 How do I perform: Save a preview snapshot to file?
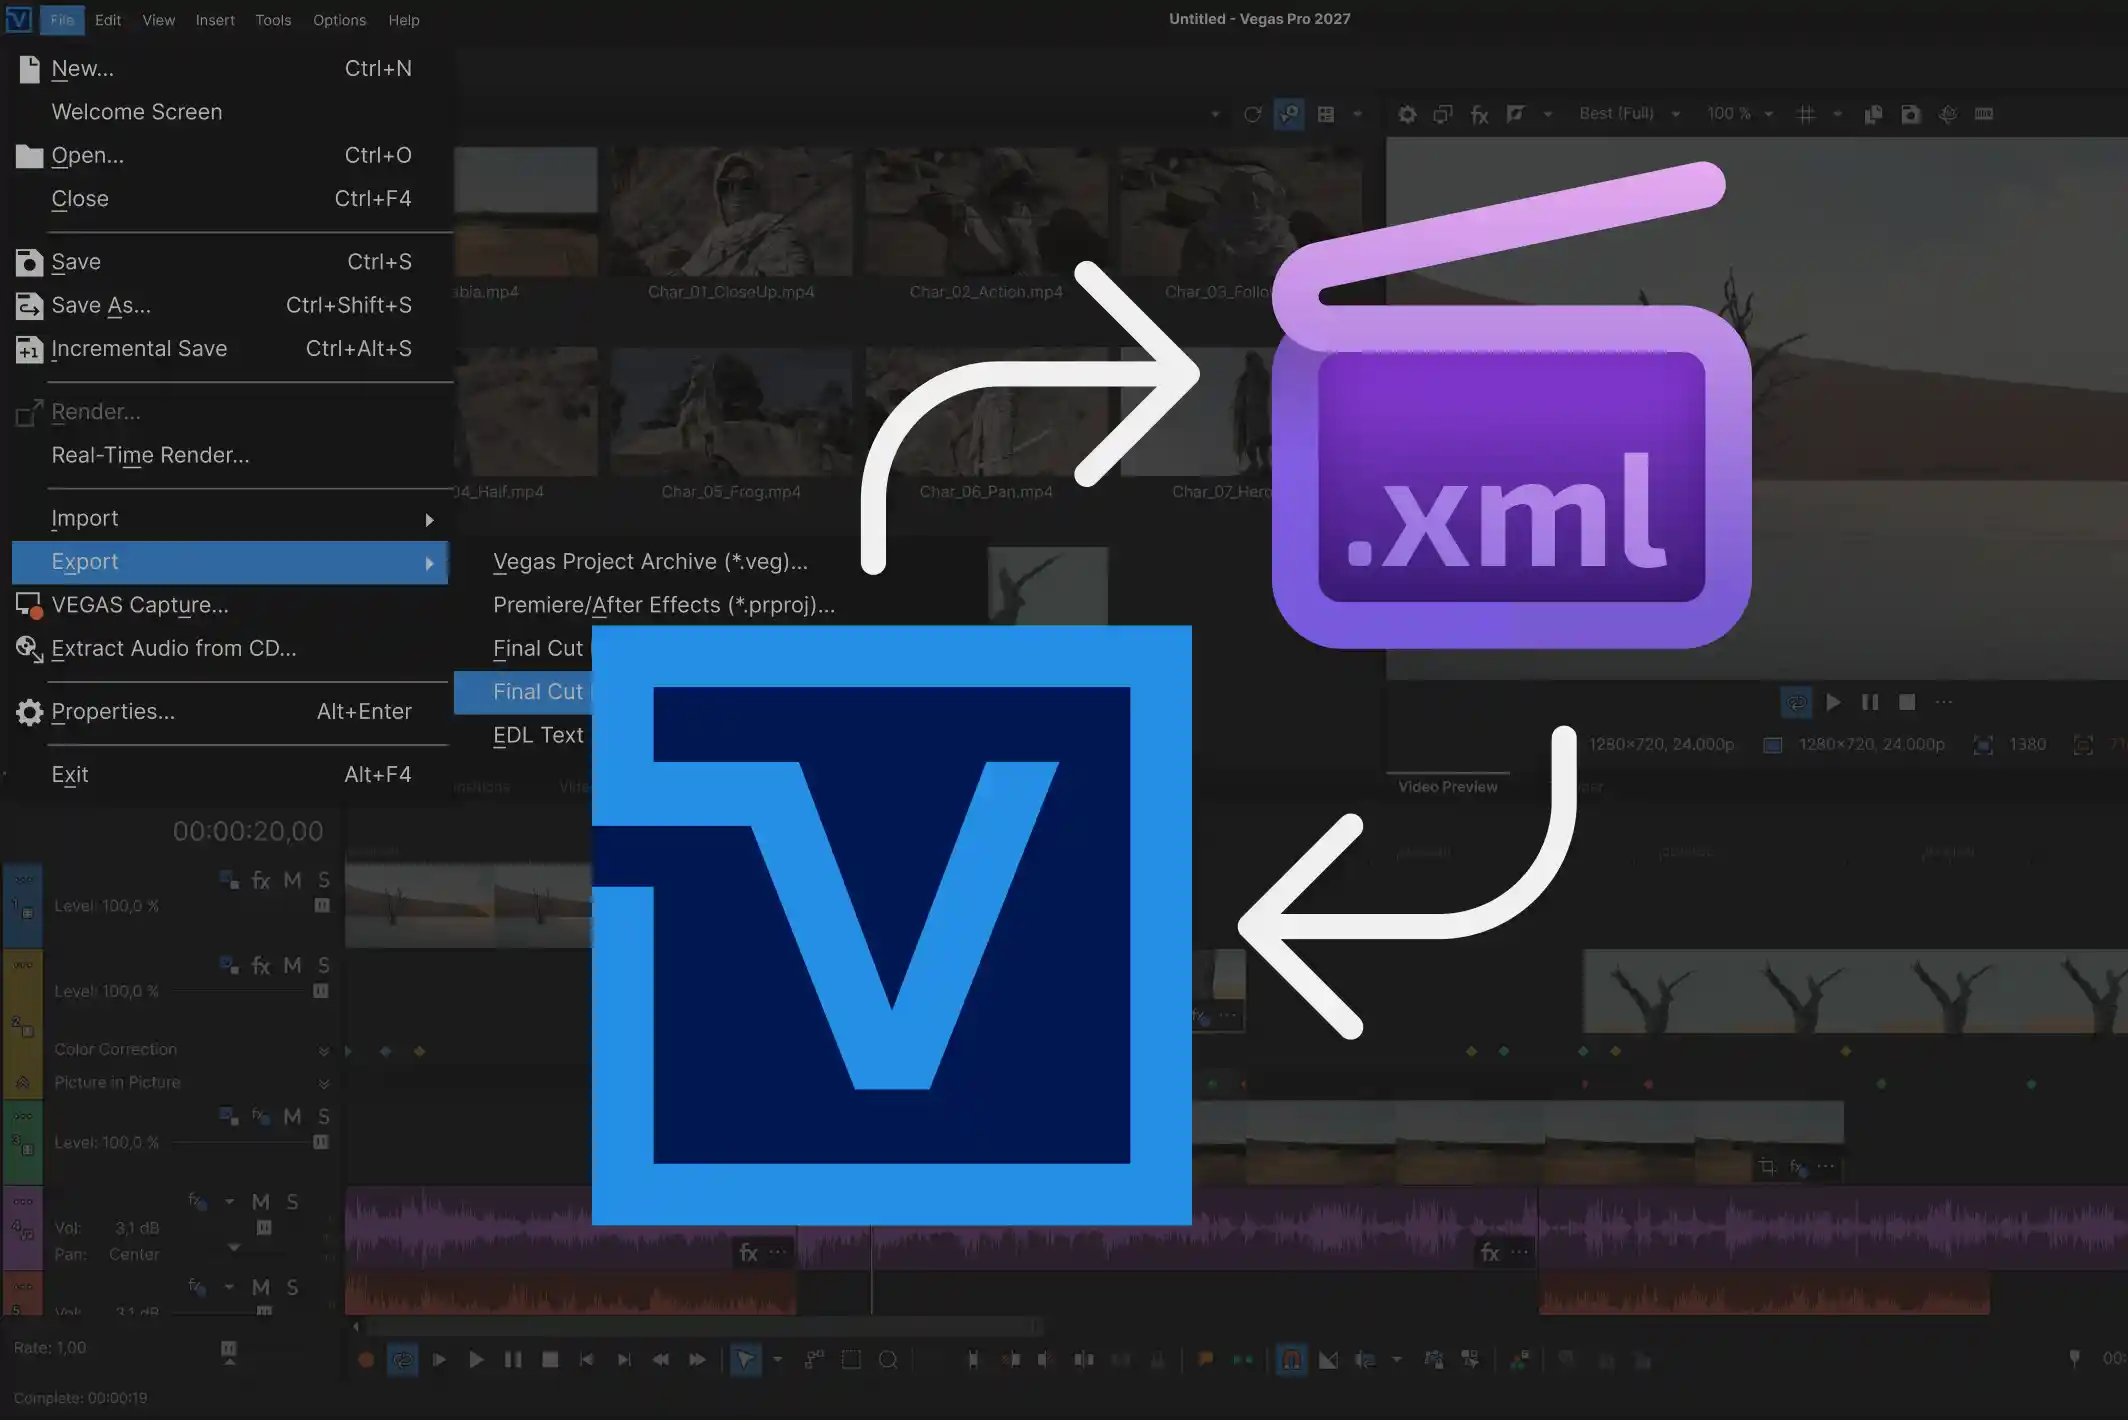[1911, 114]
